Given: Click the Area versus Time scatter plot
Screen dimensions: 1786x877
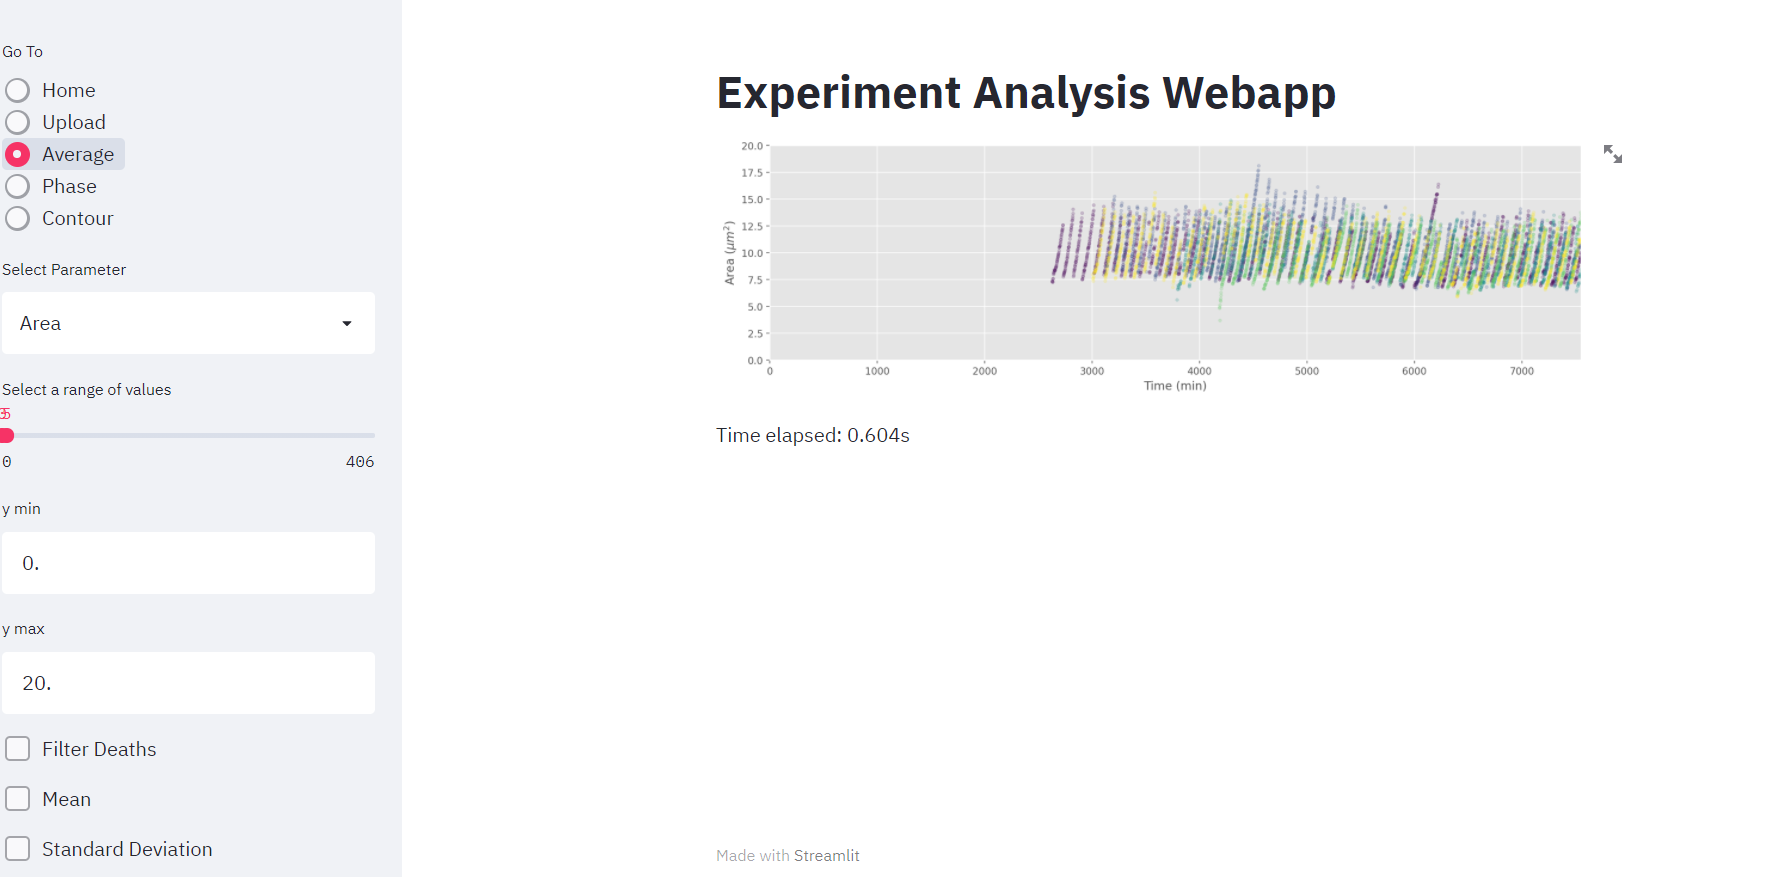Looking at the screenshot, I should (x=1150, y=265).
